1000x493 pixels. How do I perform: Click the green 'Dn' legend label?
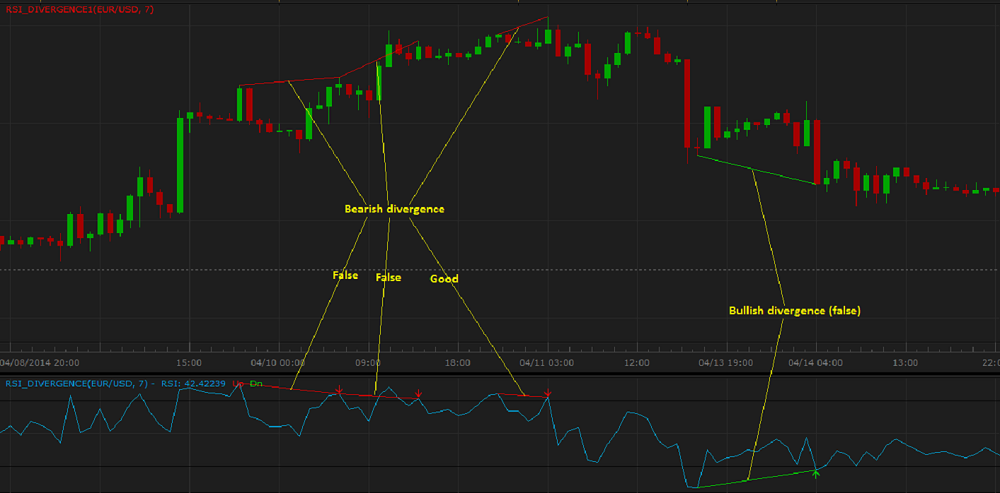257,383
